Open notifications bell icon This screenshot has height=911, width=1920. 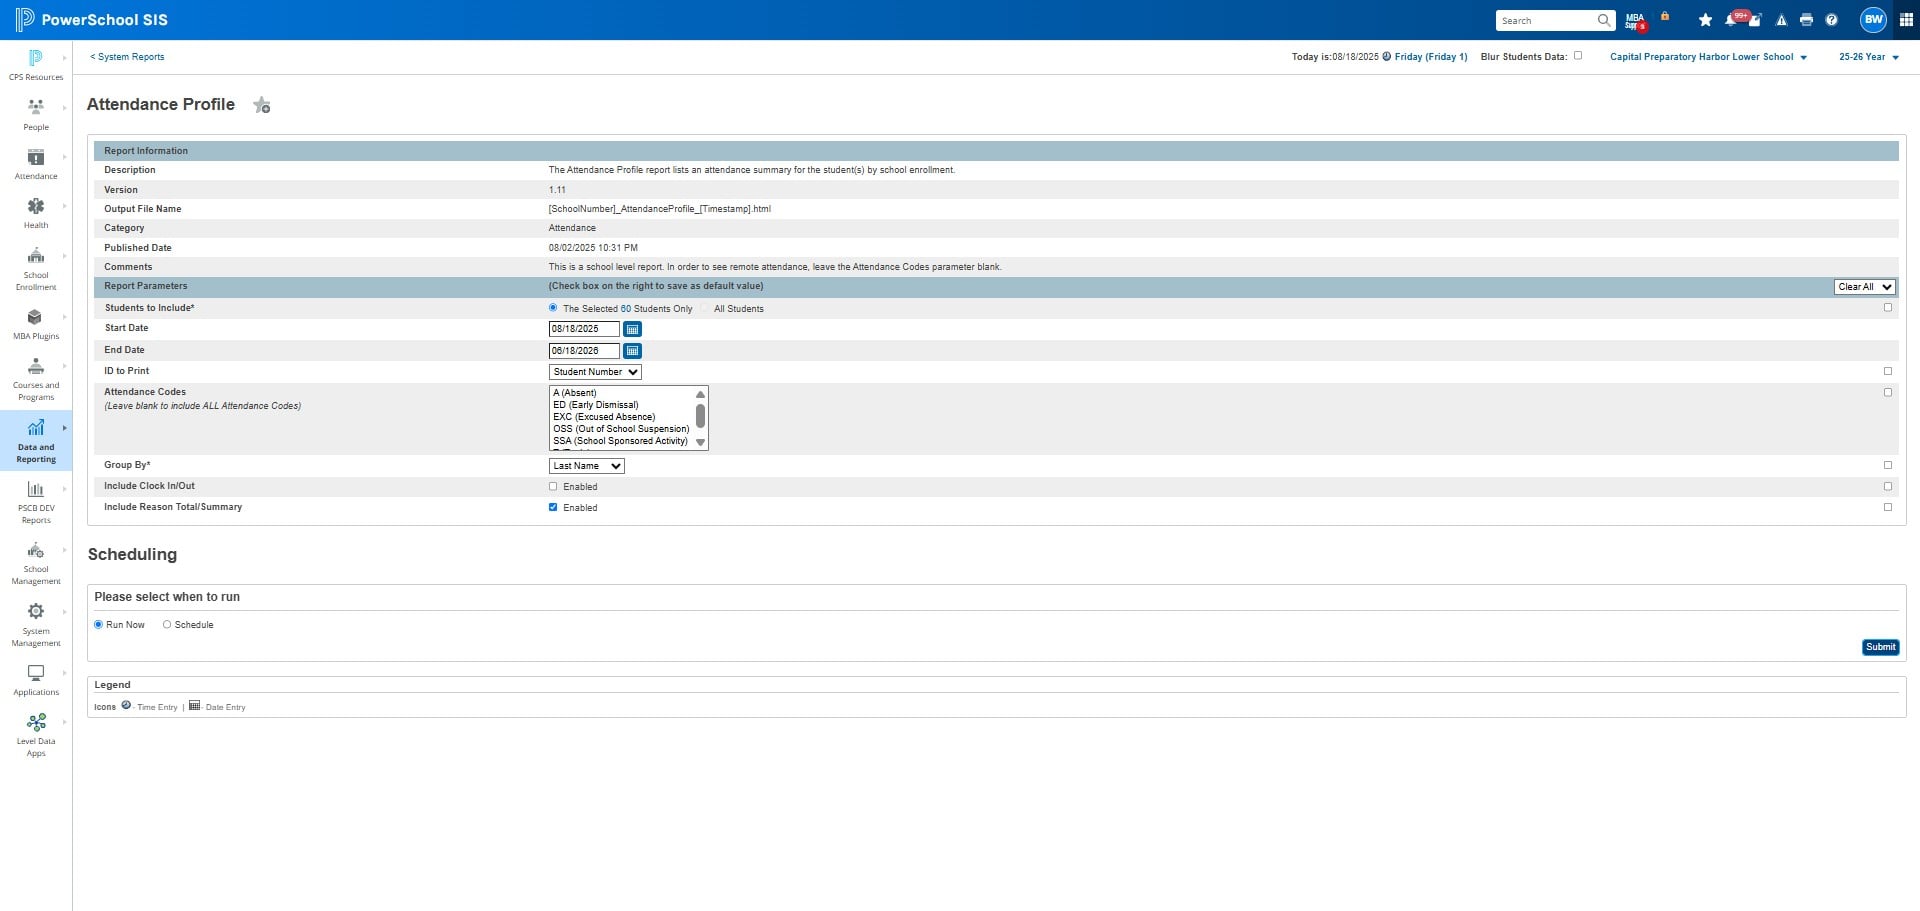click(x=1731, y=20)
